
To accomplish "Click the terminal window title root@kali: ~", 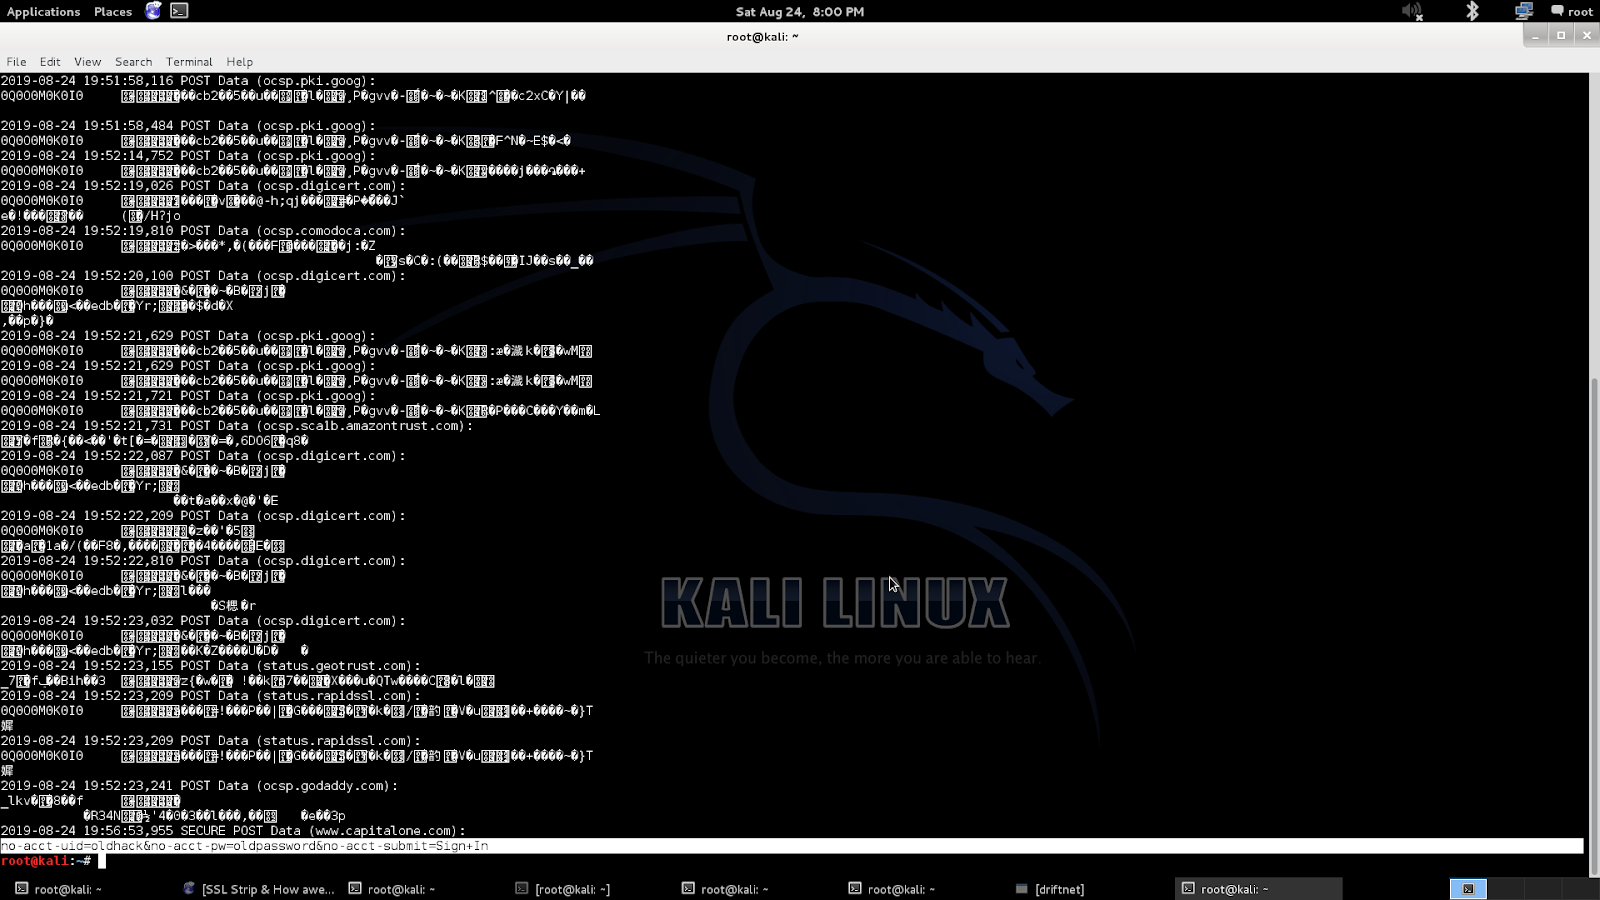I will (x=762, y=36).
